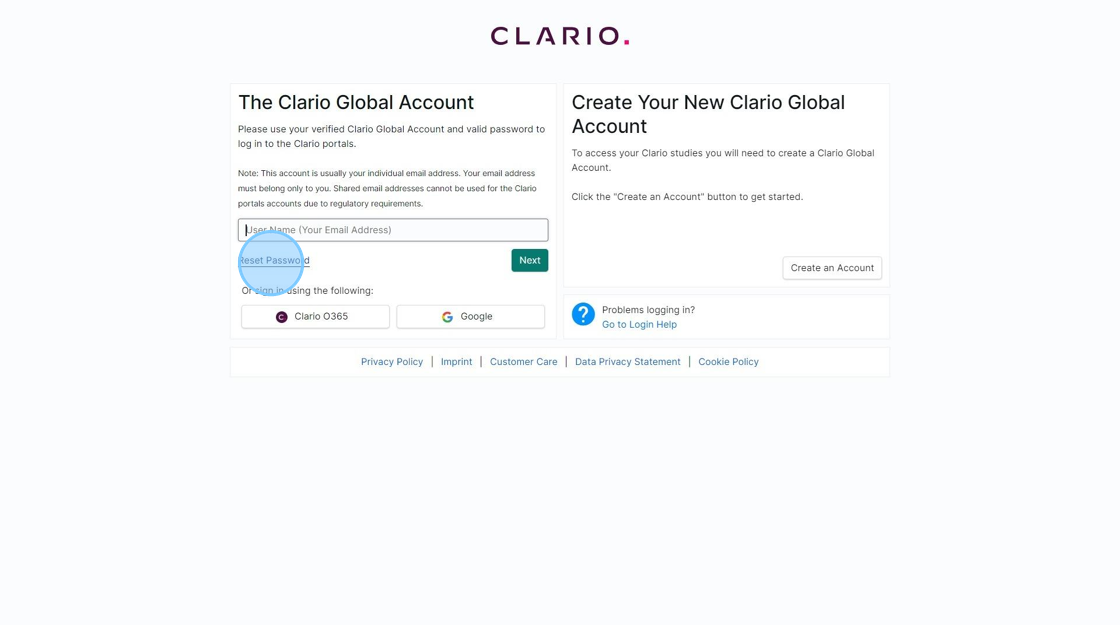Open the Cookie Policy footer link
Image resolution: width=1120 pixels, height=625 pixels.
729,361
